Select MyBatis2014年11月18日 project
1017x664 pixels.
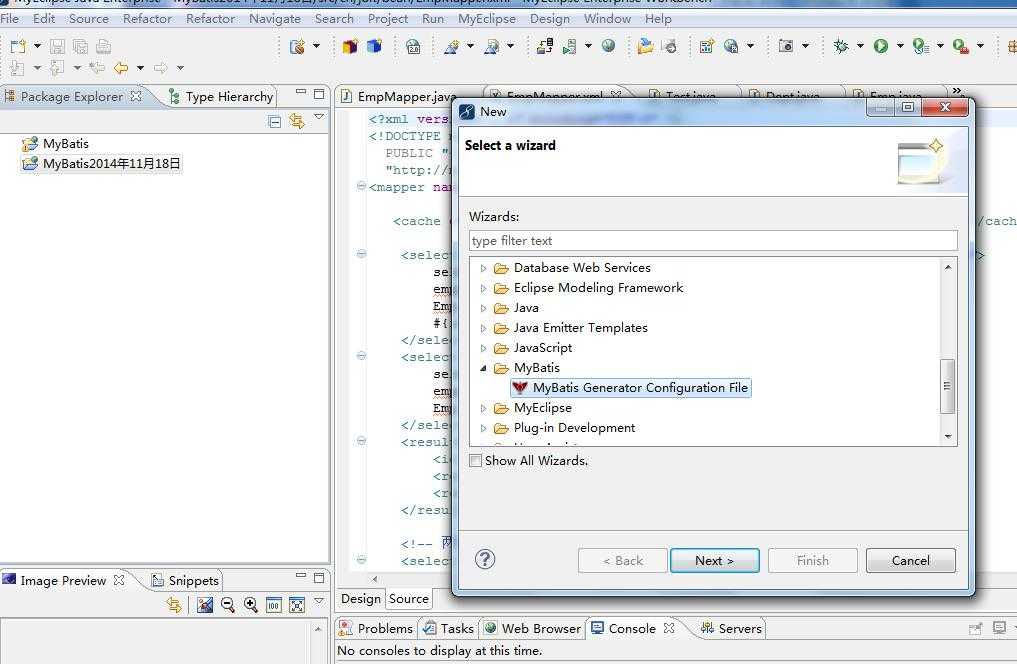click(x=101, y=163)
